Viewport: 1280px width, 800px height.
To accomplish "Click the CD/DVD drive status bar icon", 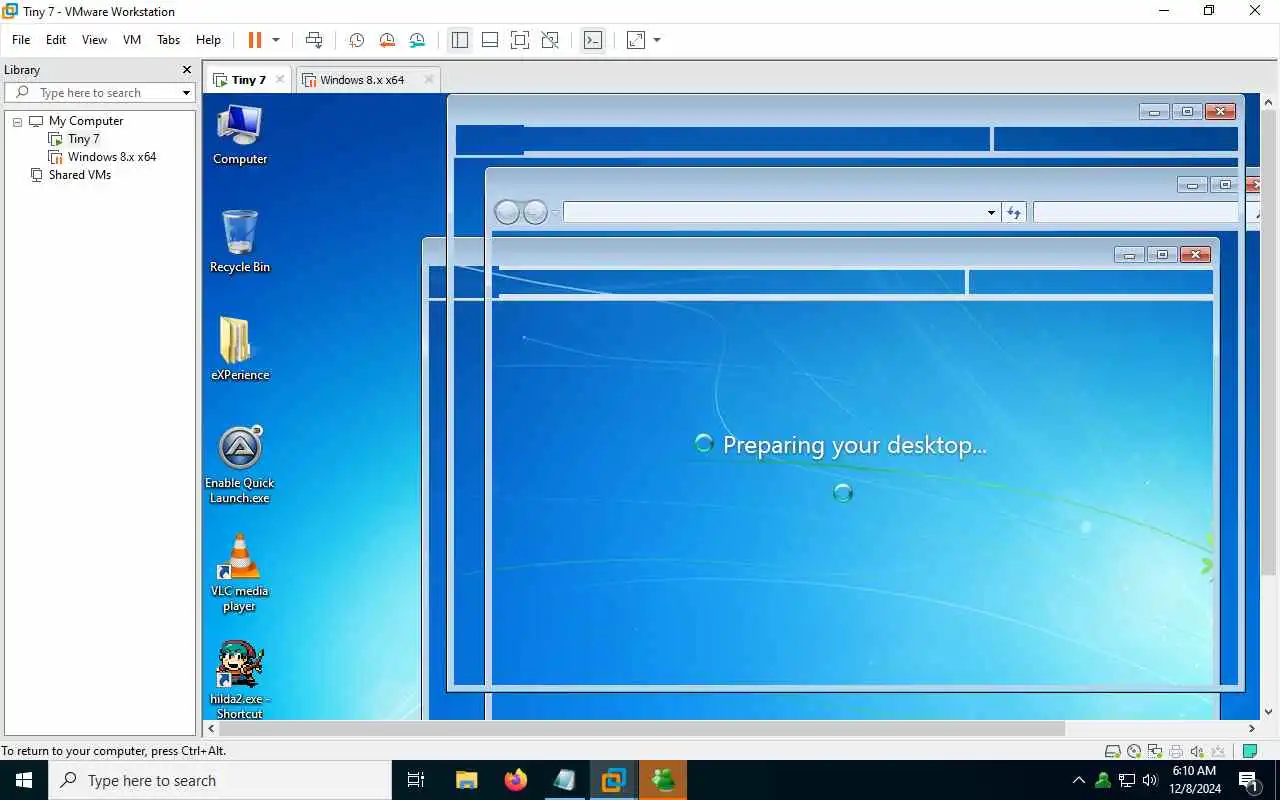I will [1134, 752].
